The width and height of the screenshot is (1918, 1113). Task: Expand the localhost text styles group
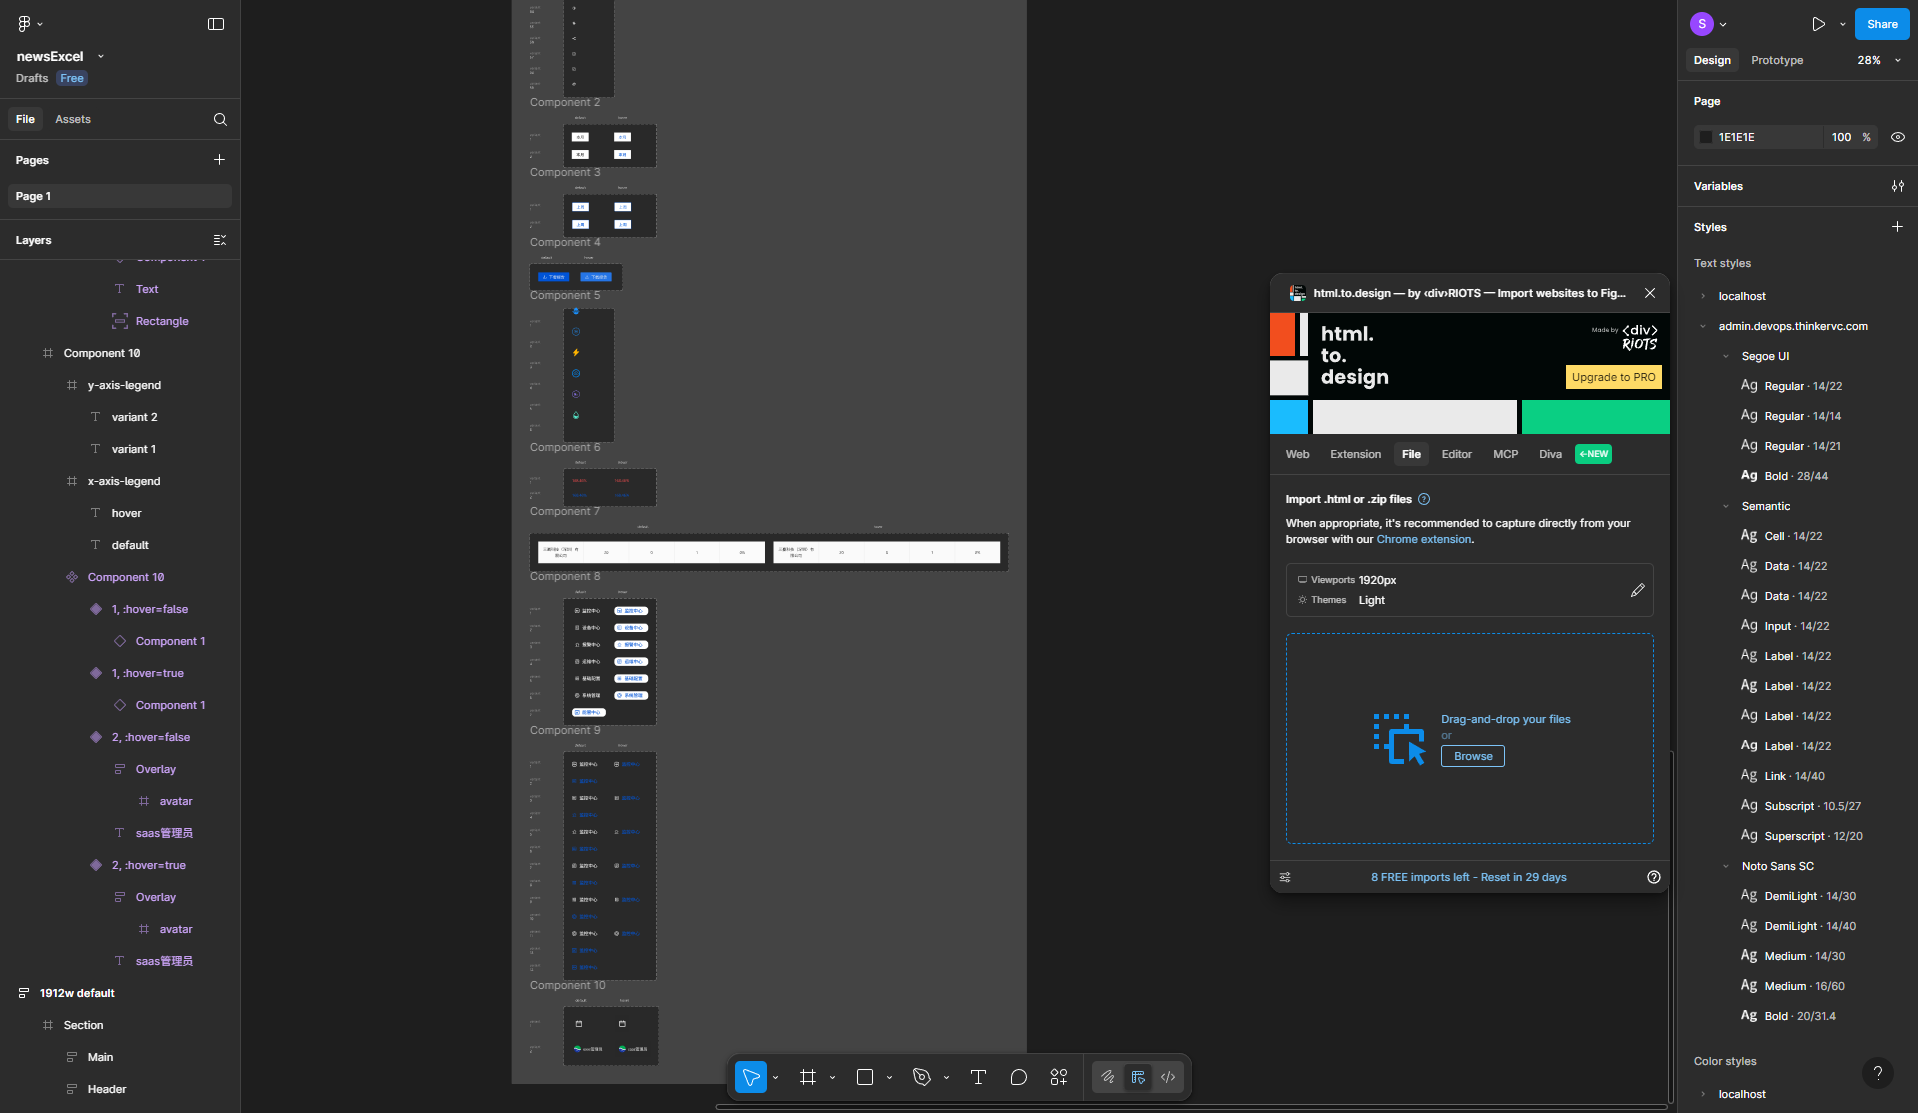click(1703, 296)
